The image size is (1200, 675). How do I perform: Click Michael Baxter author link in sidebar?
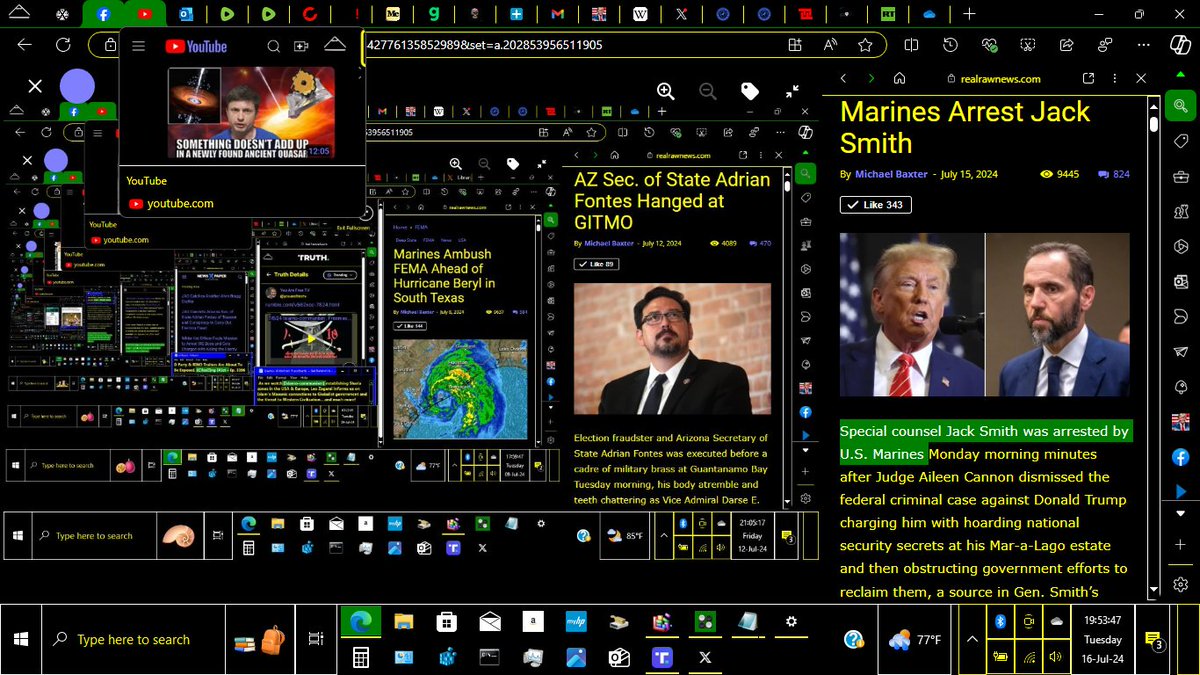[891, 174]
